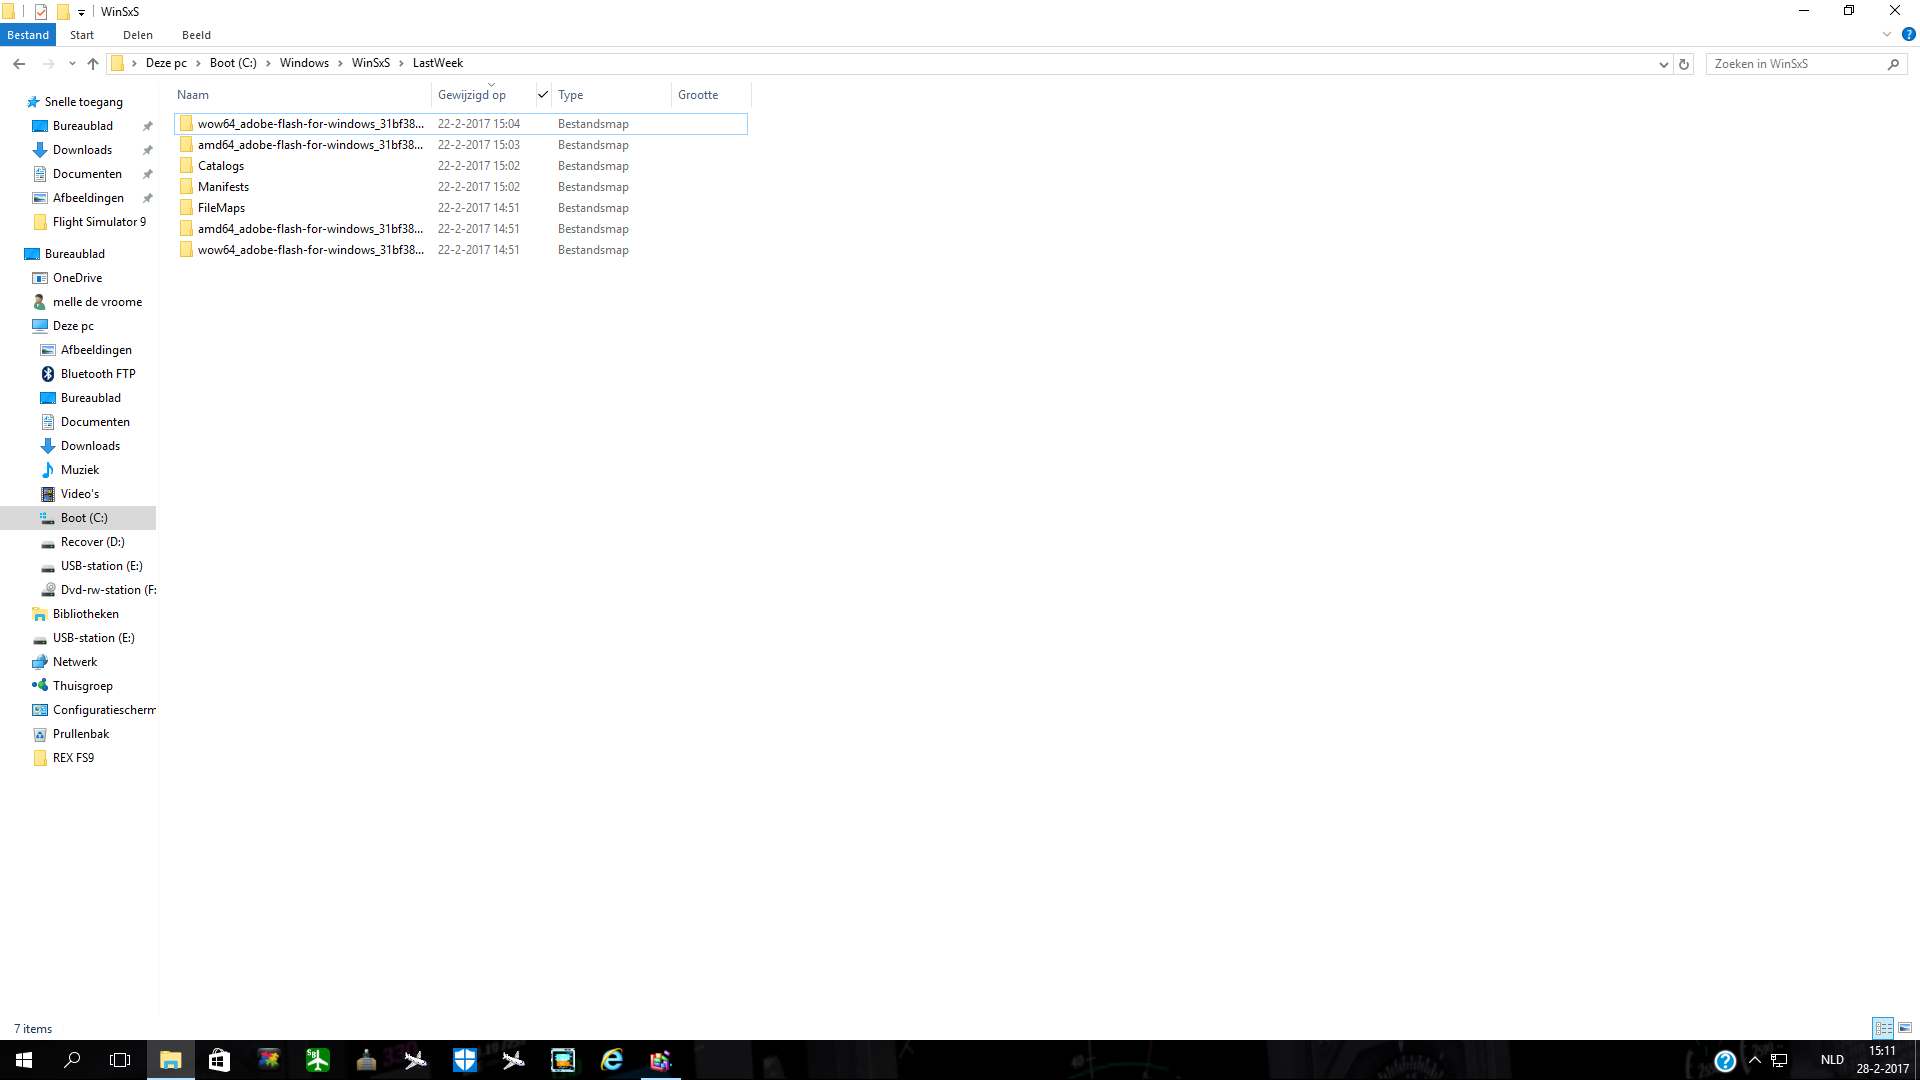Sort by the Naam column header
This screenshot has height=1080, width=1920.
302,95
